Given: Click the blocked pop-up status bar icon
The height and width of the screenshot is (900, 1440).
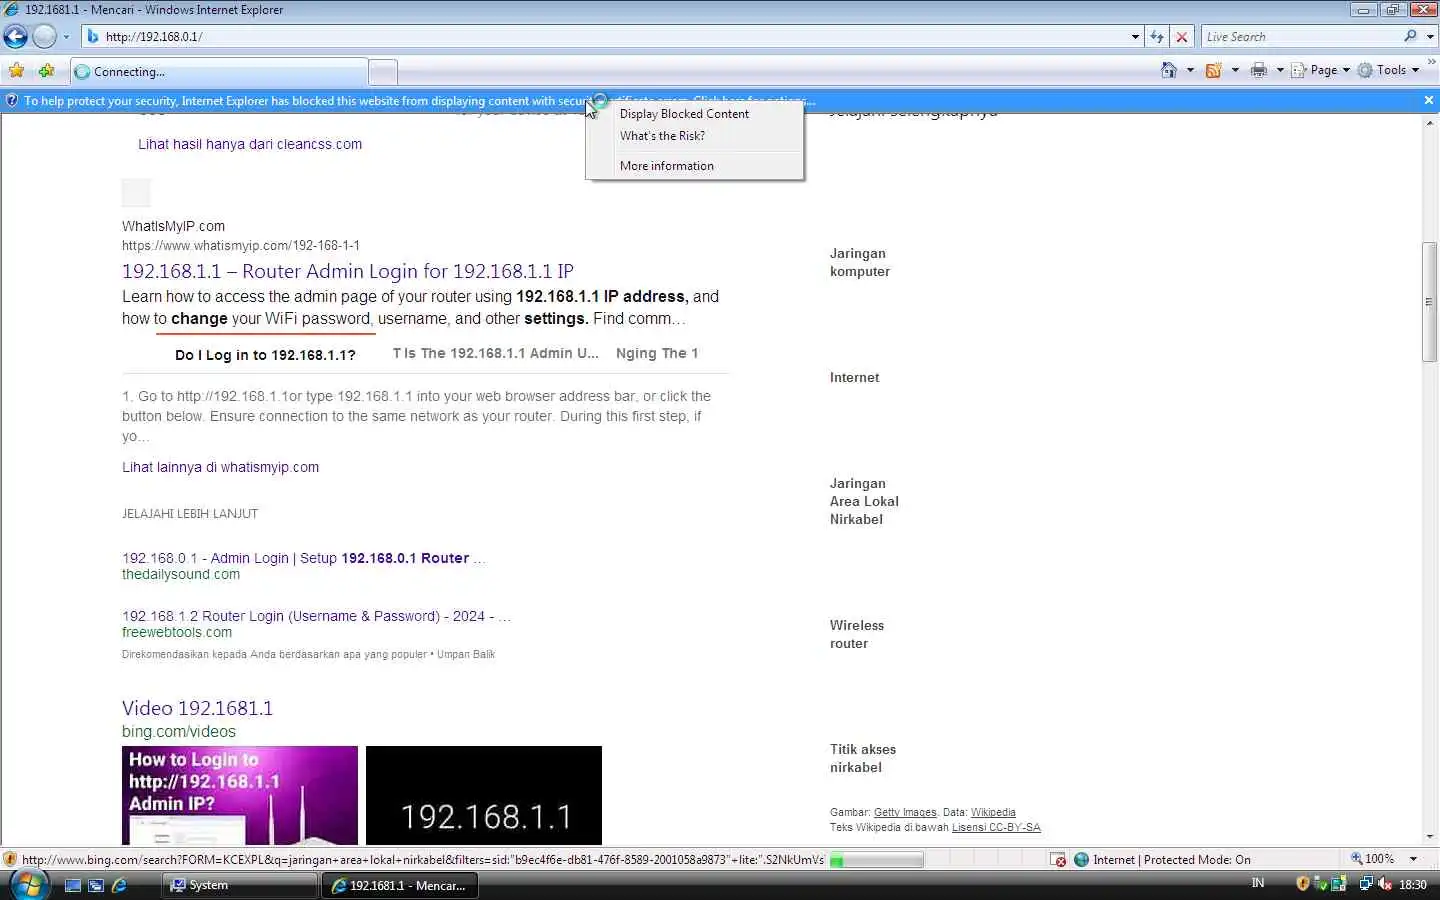Looking at the screenshot, I should tap(1058, 859).
